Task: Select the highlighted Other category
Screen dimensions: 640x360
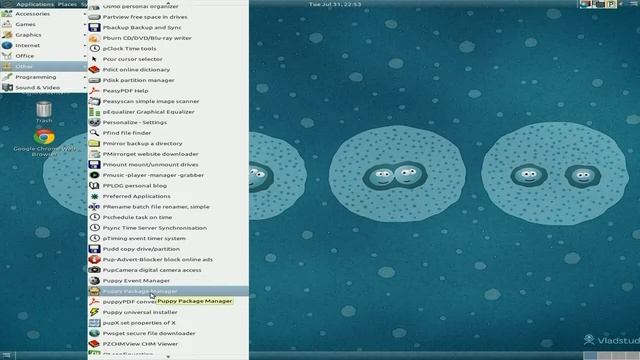Action: click(x=44, y=66)
